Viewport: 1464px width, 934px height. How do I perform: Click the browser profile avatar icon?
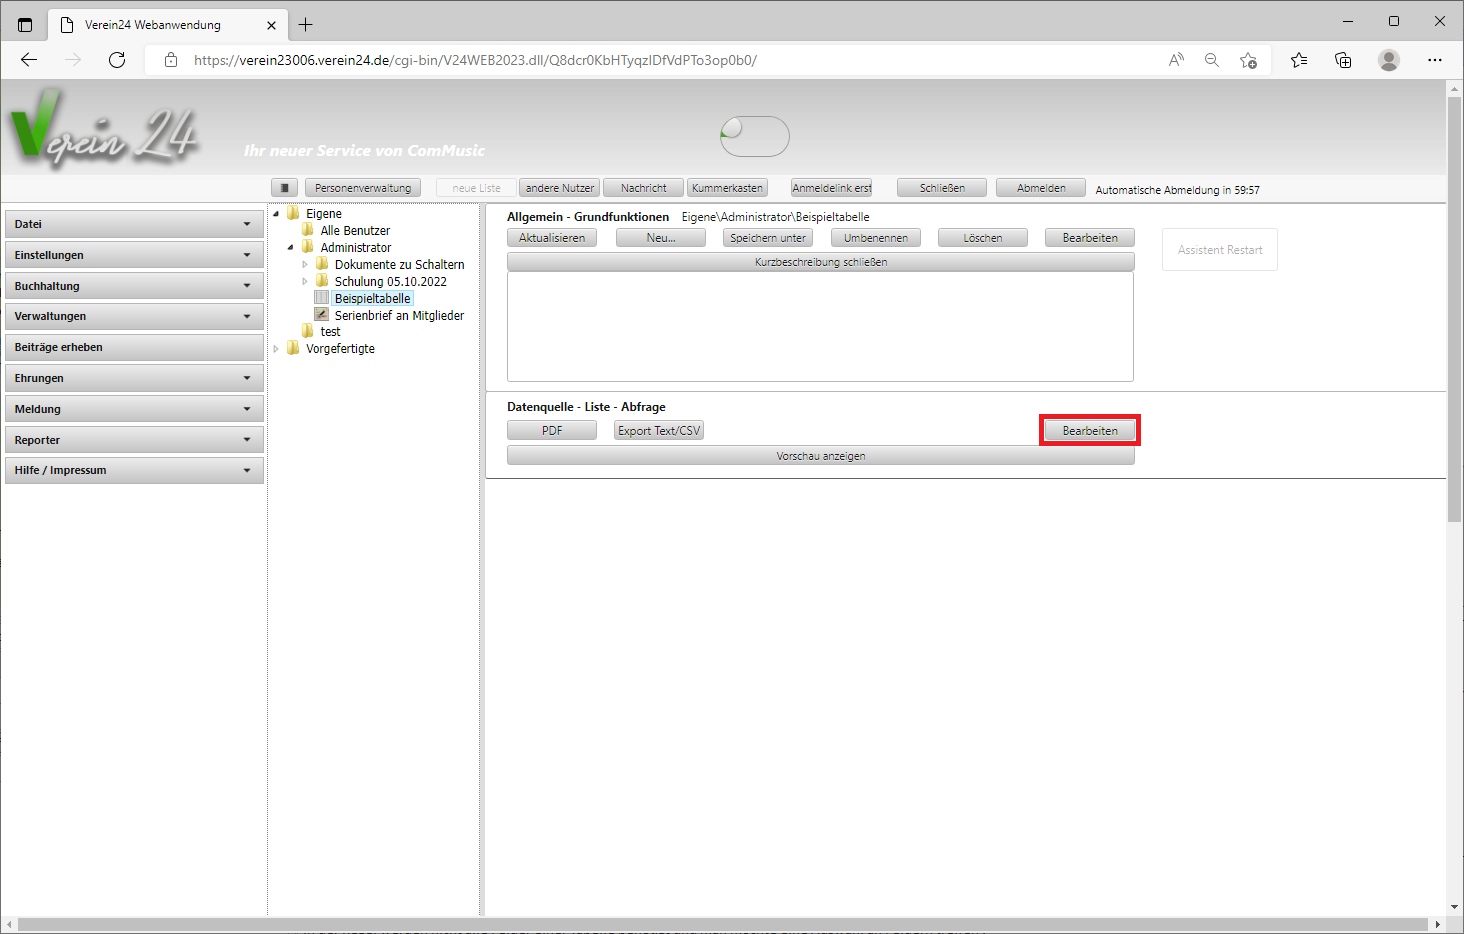(1389, 60)
